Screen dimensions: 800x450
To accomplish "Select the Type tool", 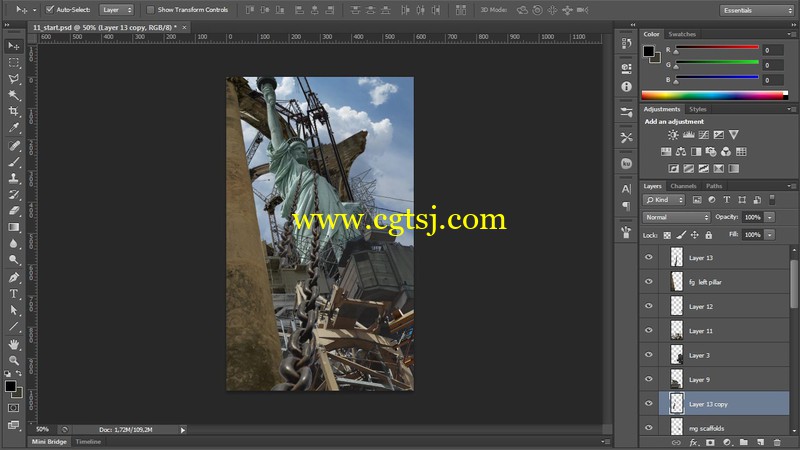I will pyautogui.click(x=14, y=294).
